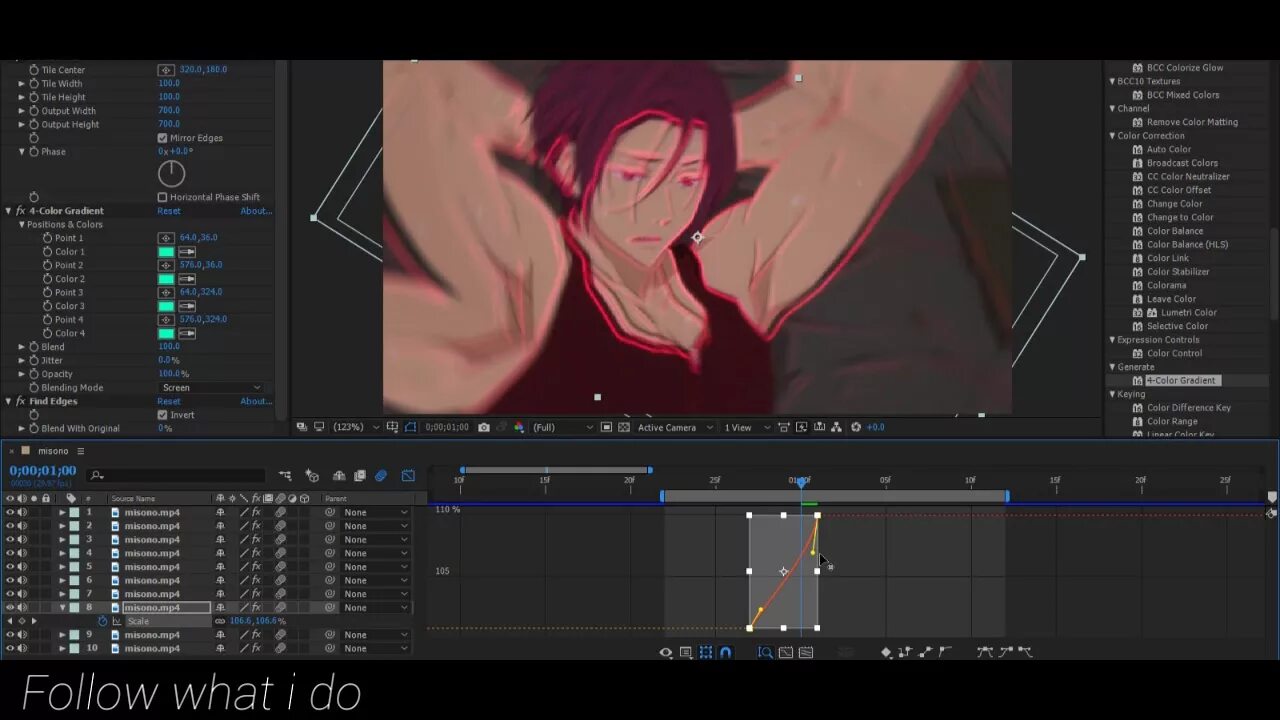The width and height of the screenshot is (1280, 720).
Task: Click the Color 3 swatch
Action: pos(166,306)
